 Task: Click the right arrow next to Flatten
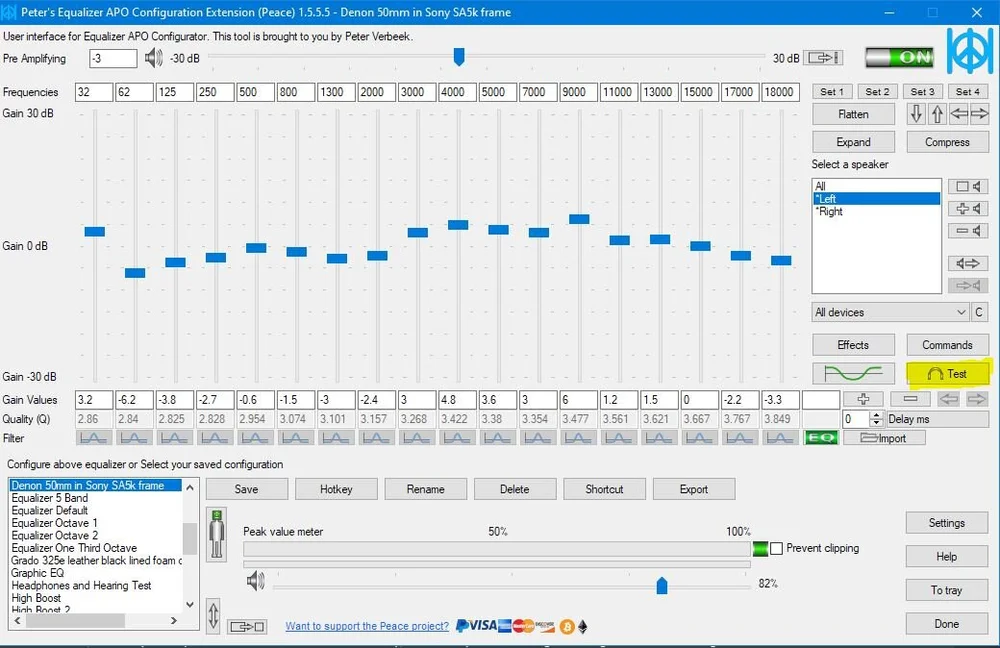[979, 114]
